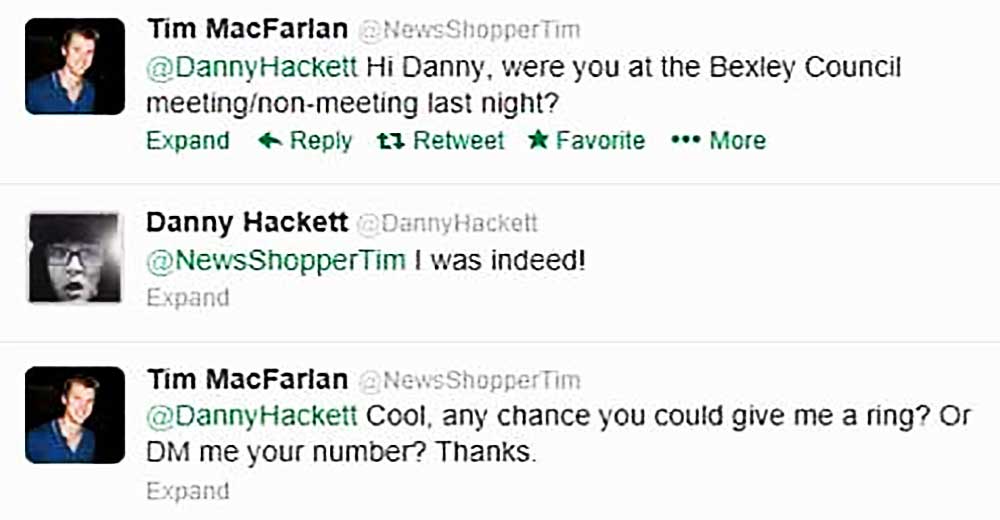Click the Tim MacFarlan name on last tweet
This screenshot has width=1000, height=520.
[247, 380]
